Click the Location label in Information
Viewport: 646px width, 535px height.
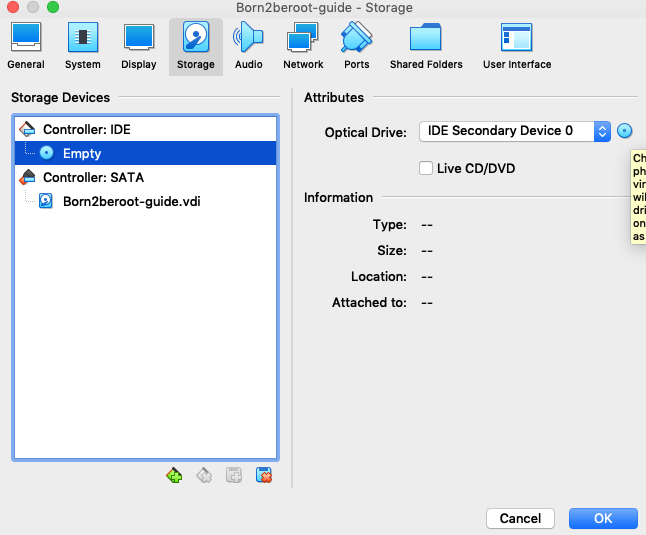[x=379, y=276]
